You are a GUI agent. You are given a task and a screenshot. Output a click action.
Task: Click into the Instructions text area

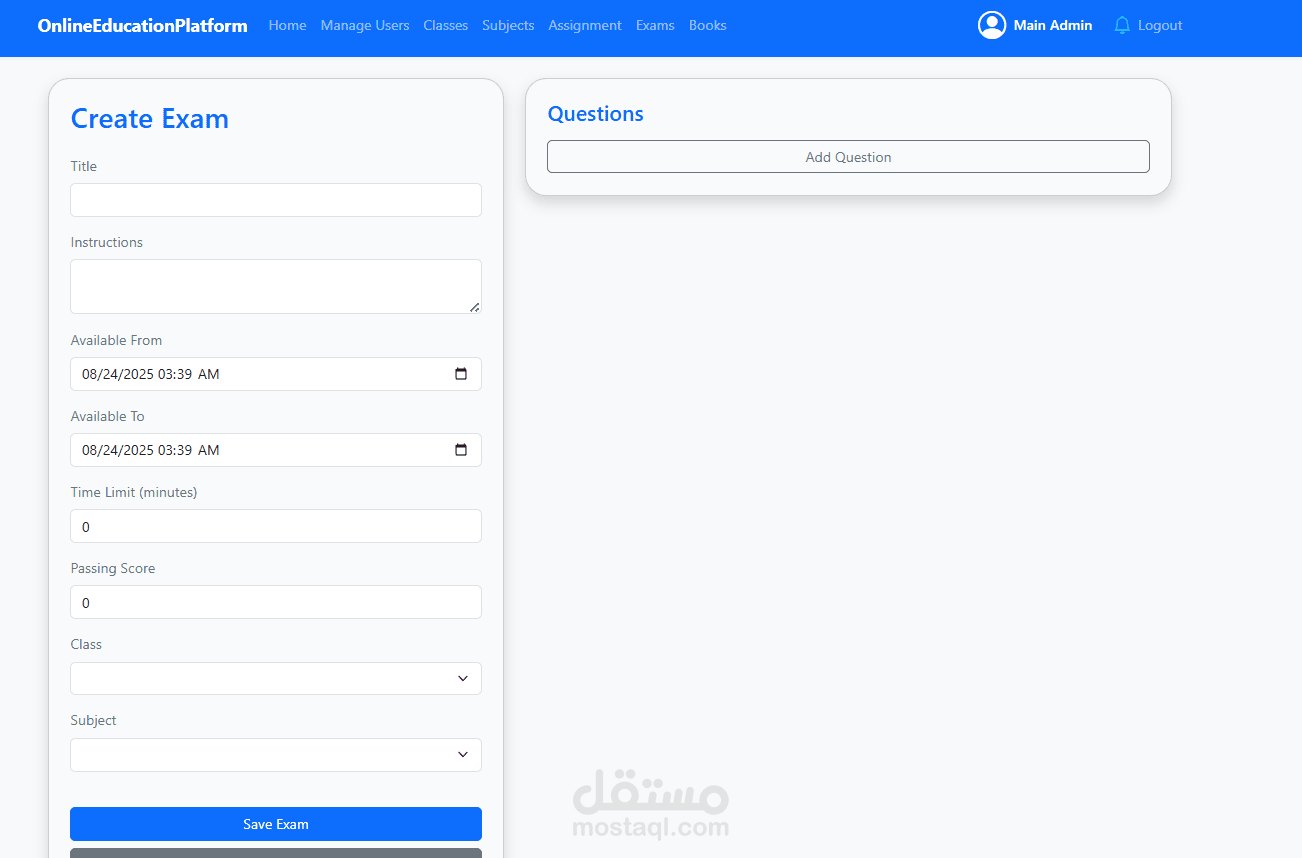point(276,287)
